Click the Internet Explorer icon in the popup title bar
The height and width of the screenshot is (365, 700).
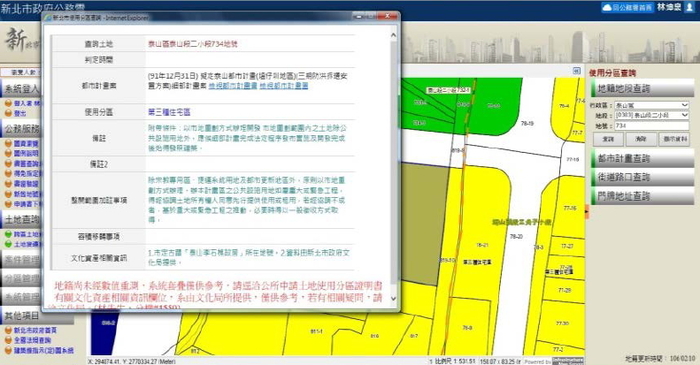click(48, 17)
